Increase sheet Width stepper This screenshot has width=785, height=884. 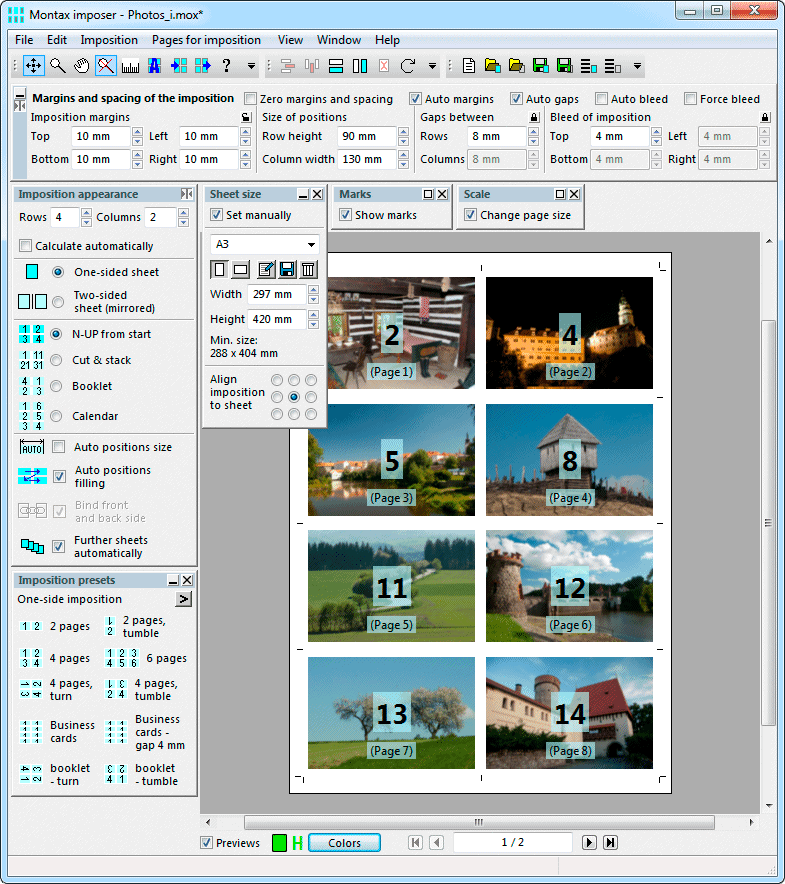click(x=314, y=290)
